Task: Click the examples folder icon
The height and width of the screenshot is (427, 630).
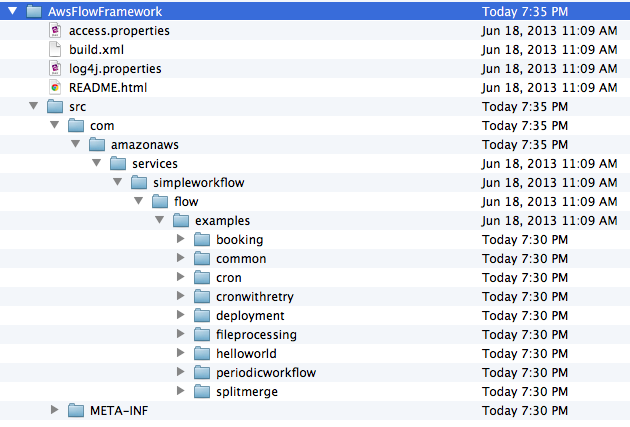Action: click(x=181, y=220)
